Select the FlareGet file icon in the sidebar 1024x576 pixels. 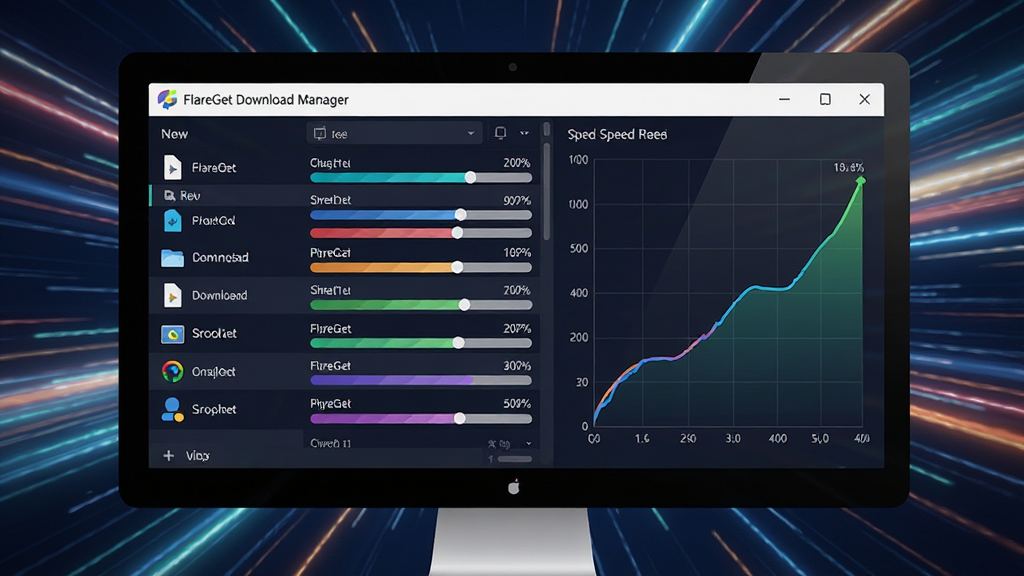(172, 167)
